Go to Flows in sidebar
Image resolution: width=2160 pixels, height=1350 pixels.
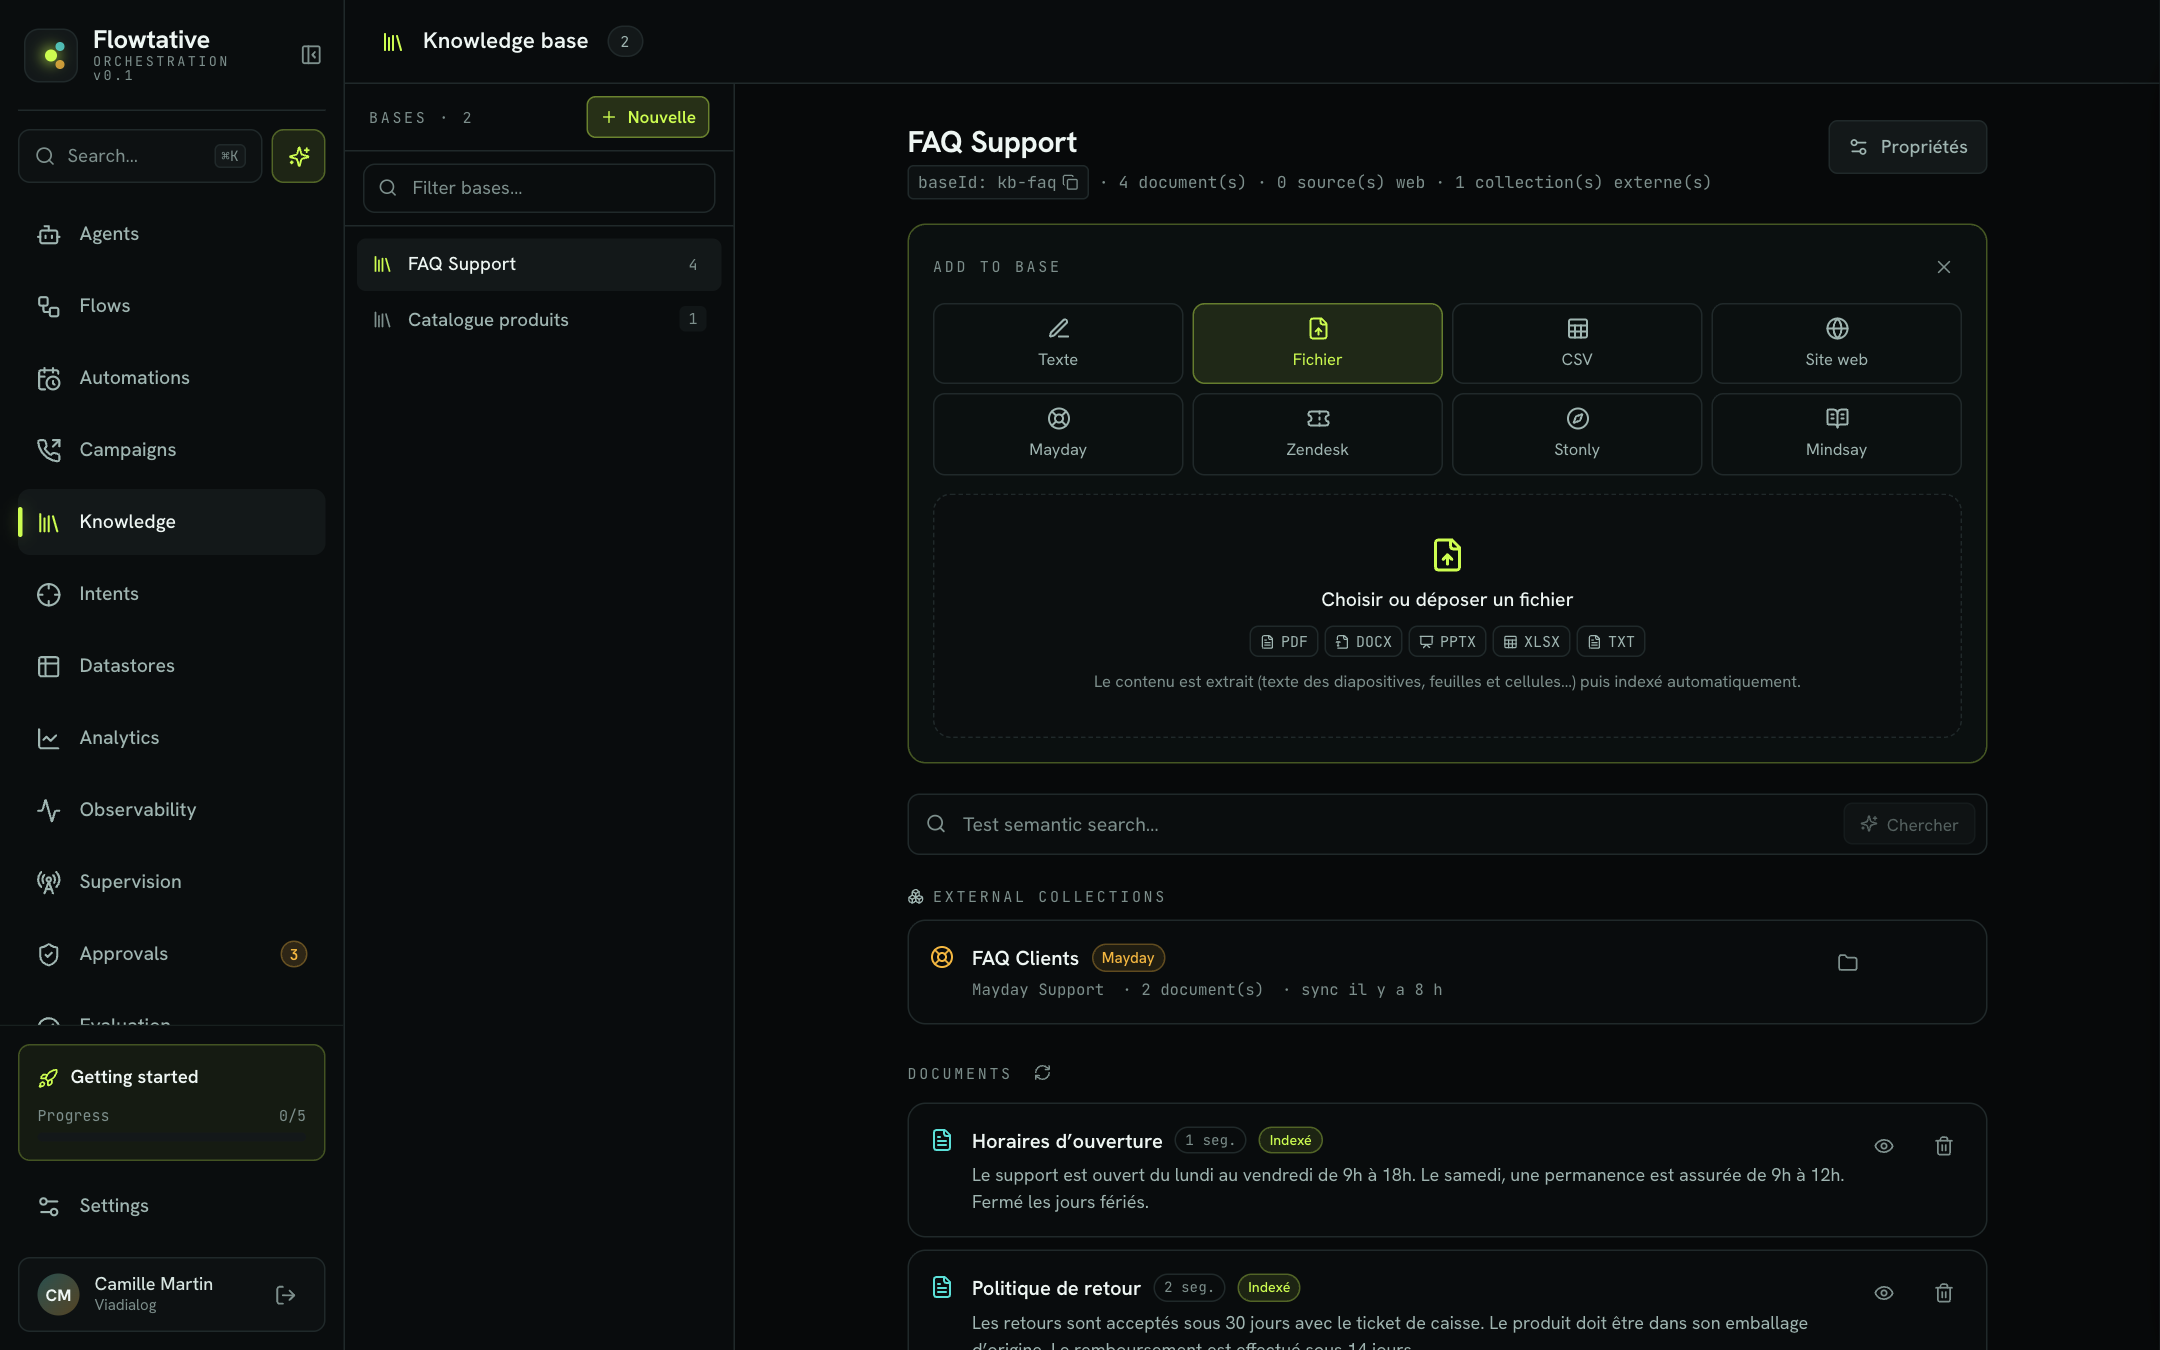click(171, 306)
